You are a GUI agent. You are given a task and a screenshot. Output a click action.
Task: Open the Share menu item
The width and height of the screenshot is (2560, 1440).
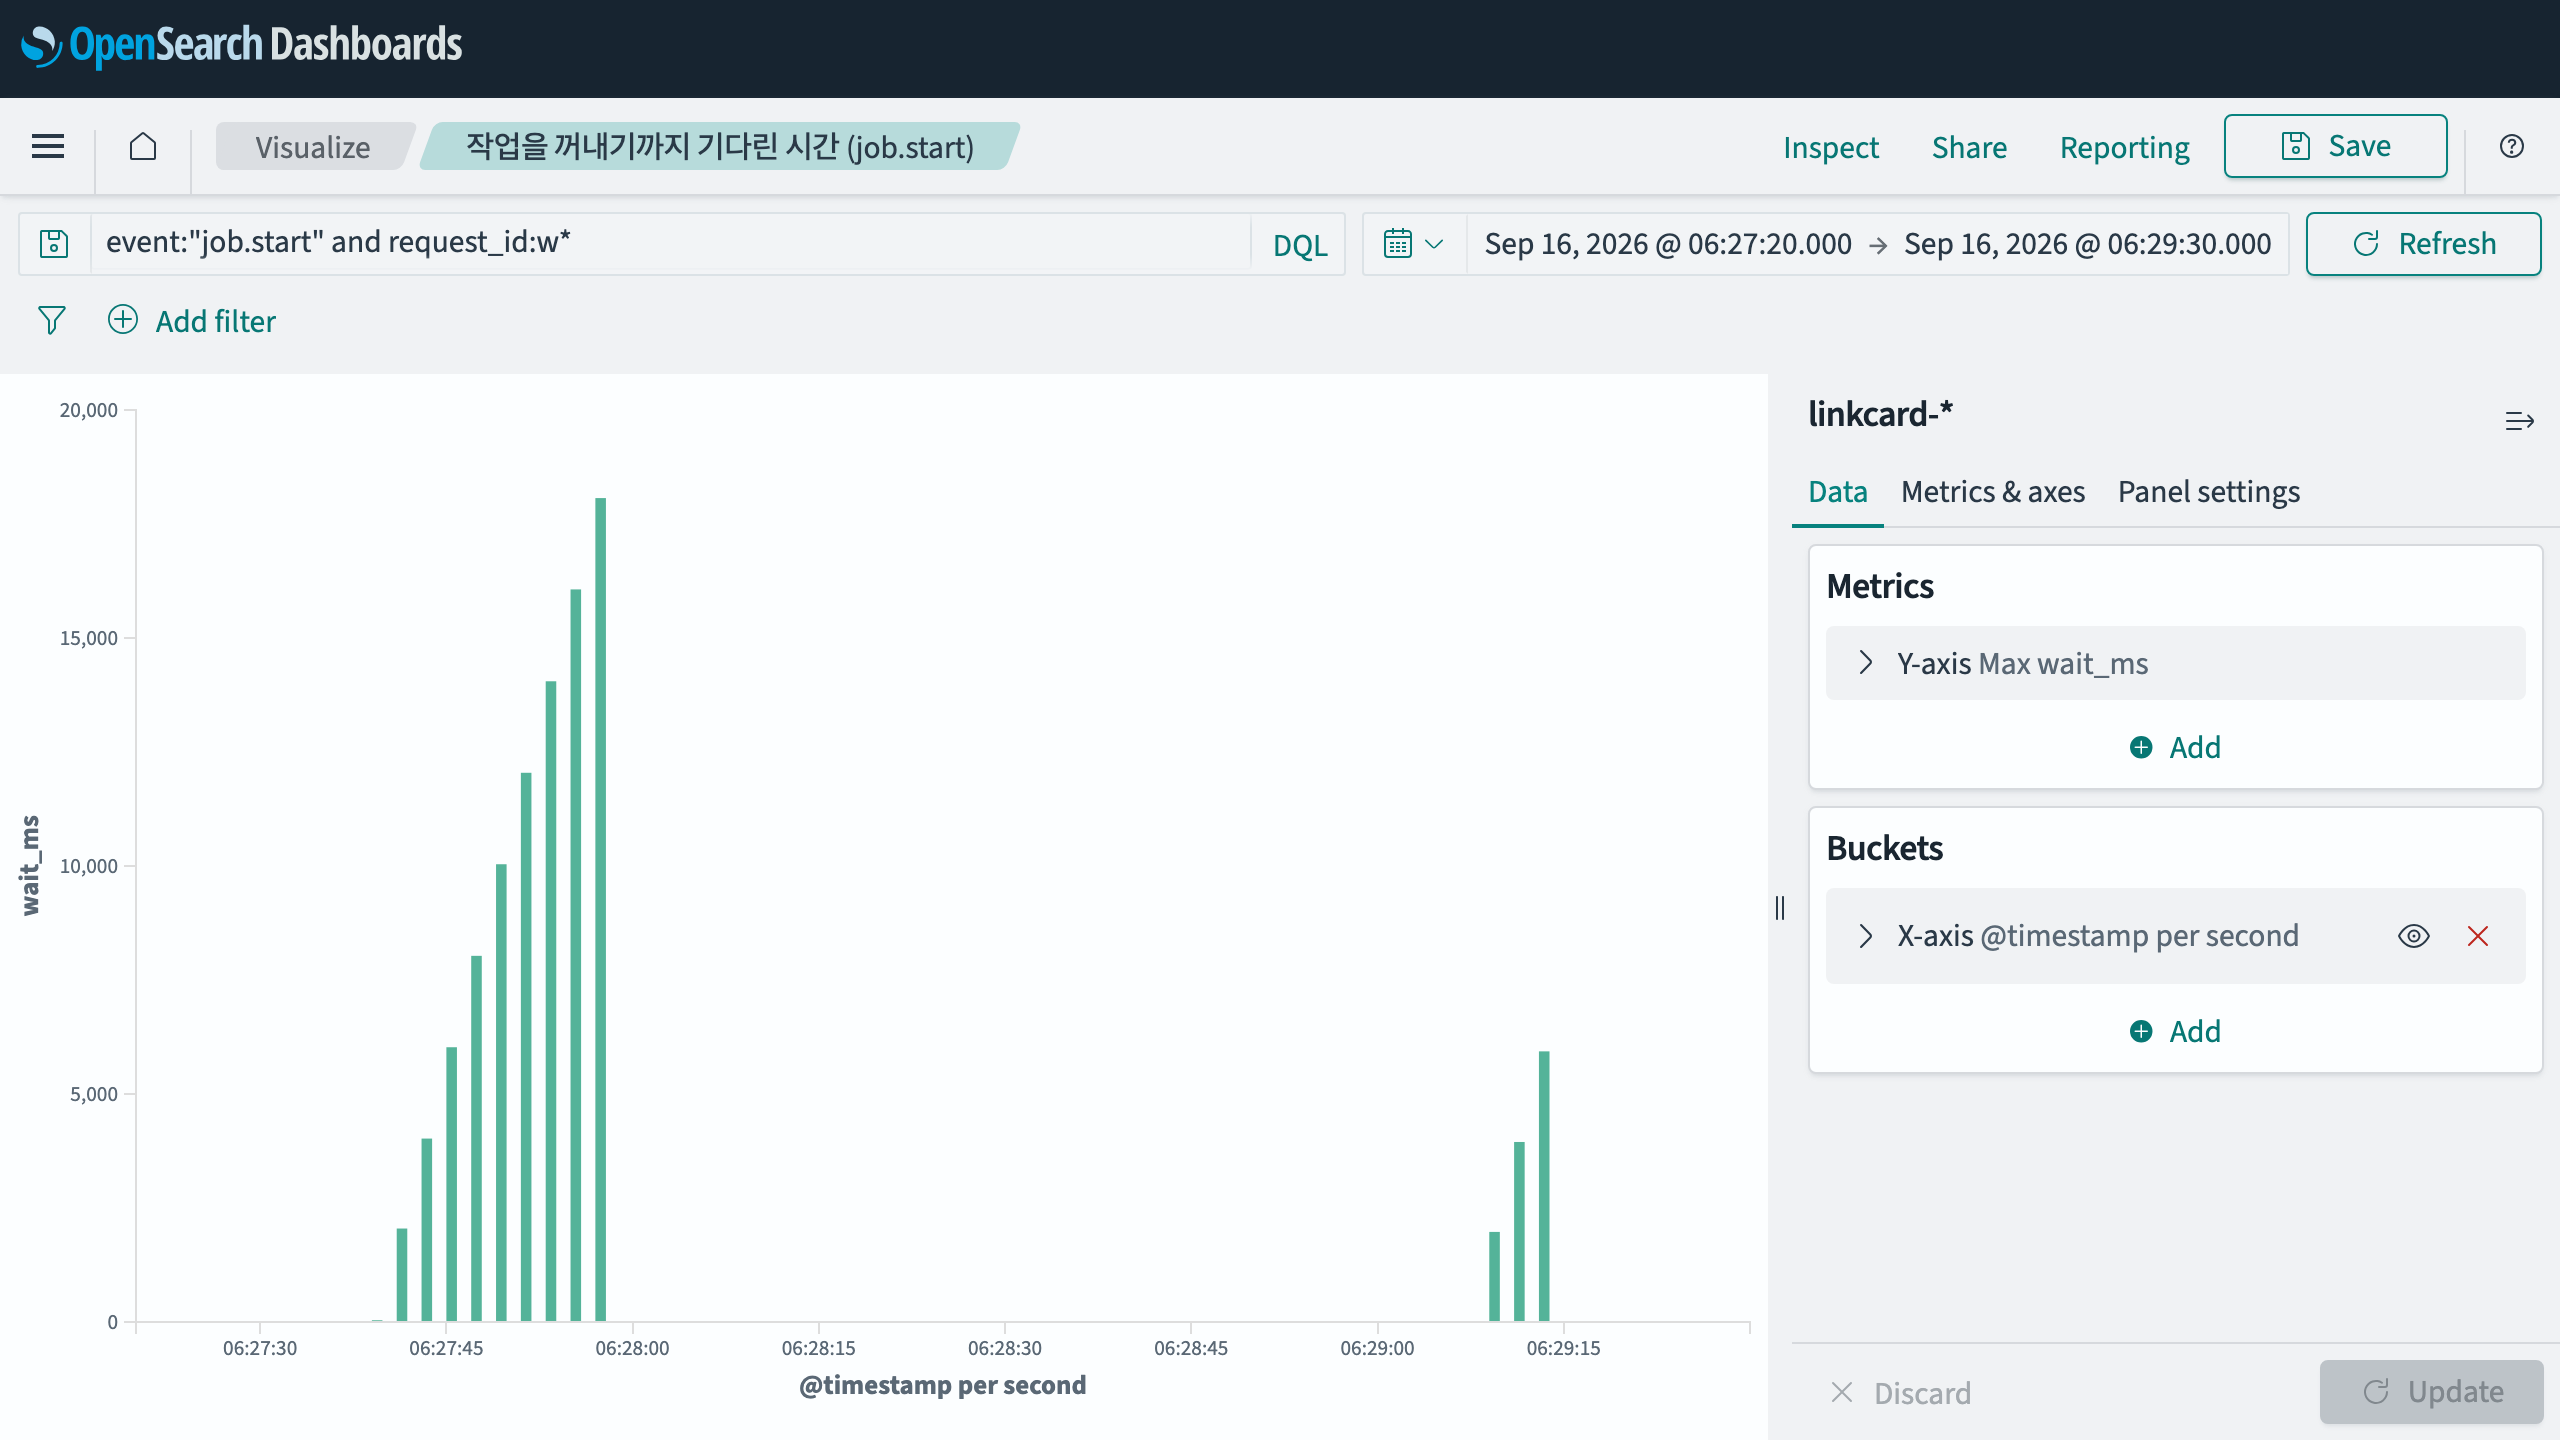coord(1968,147)
